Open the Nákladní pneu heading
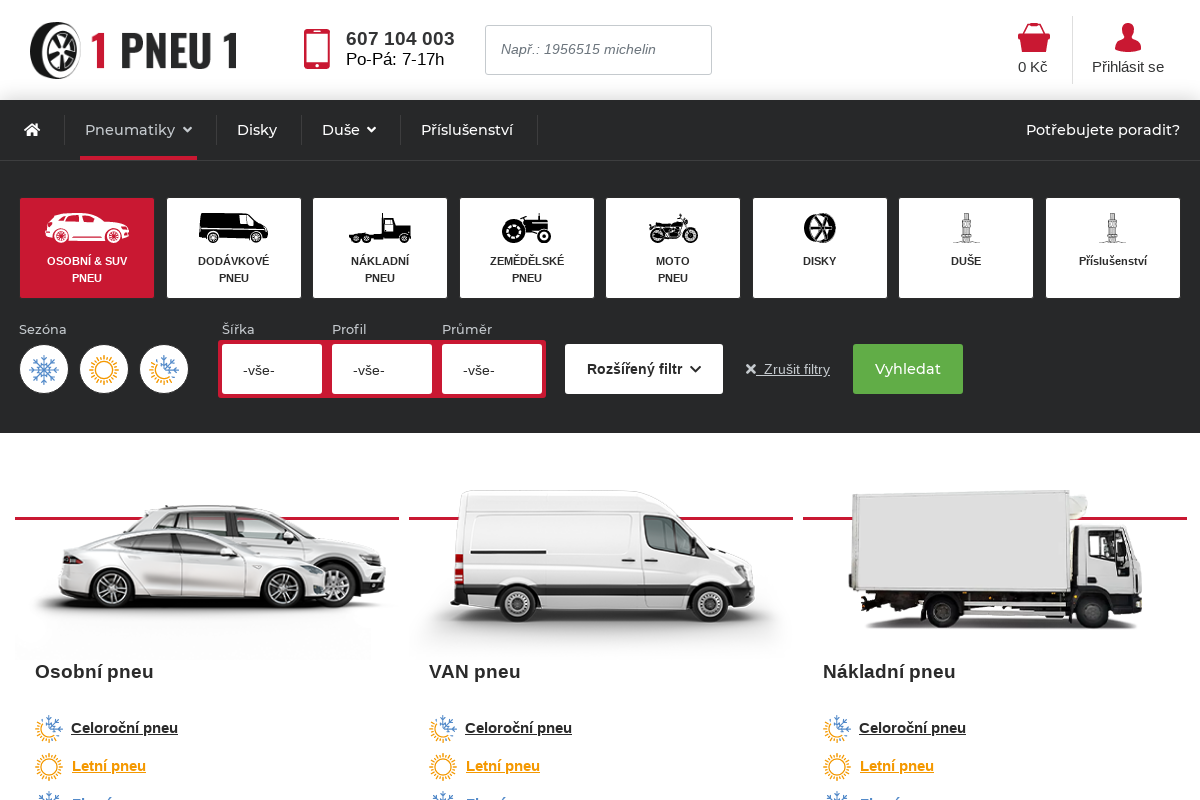This screenshot has height=800, width=1200. (x=889, y=672)
